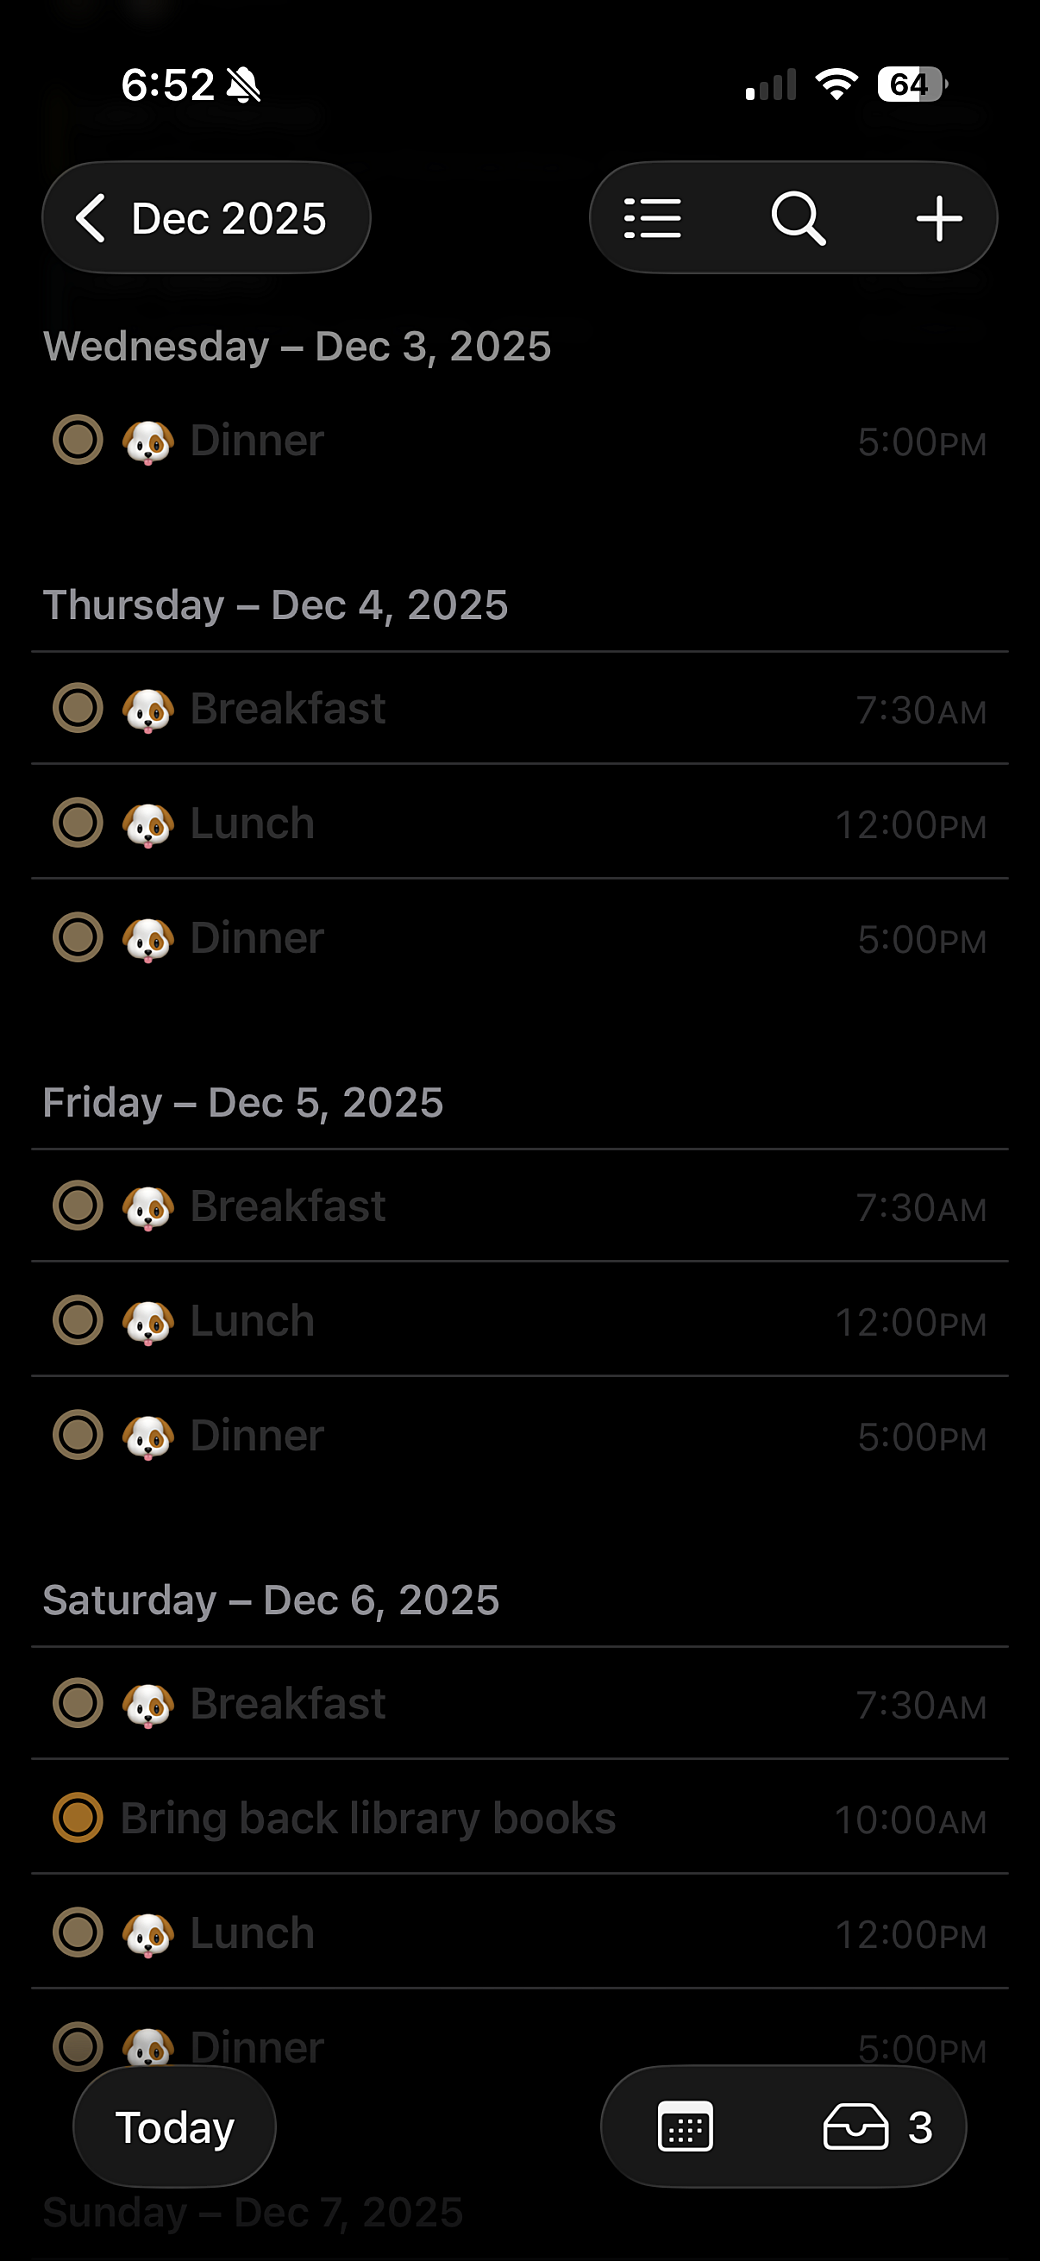Image resolution: width=1040 pixels, height=2261 pixels.
Task: Tap the Wi-Fi status icon
Action: [x=836, y=84]
